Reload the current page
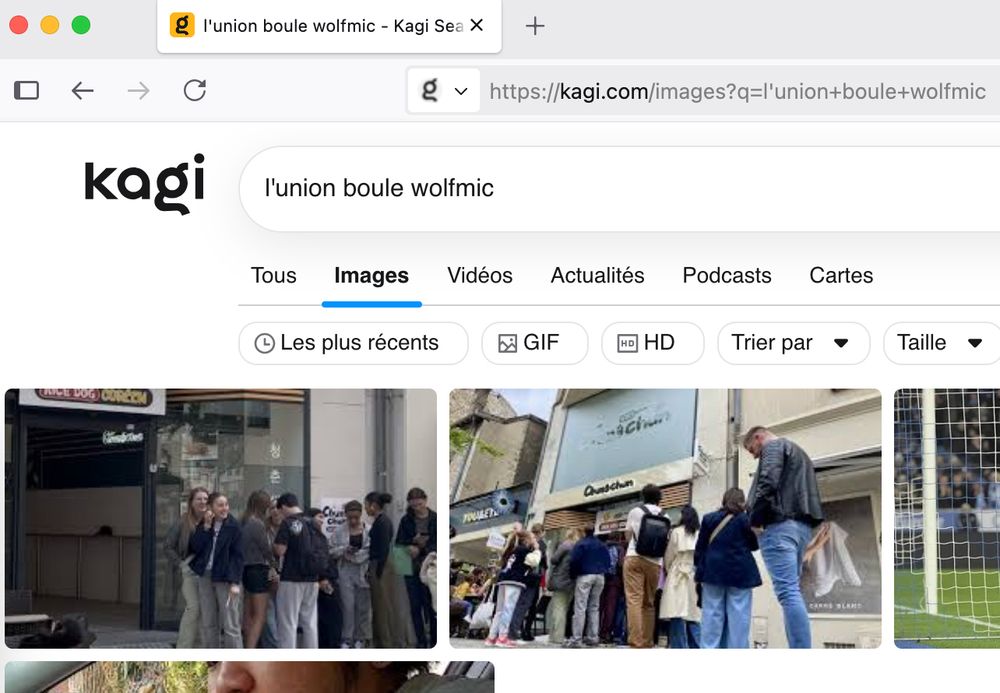 tap(195, 90)
